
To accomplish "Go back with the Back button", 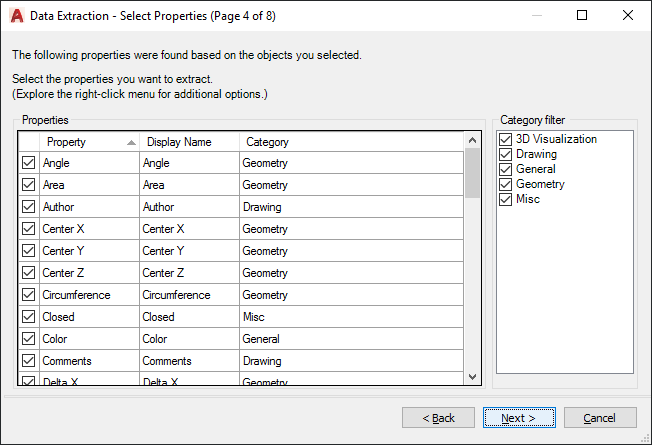I will click(x=438, y=417).
